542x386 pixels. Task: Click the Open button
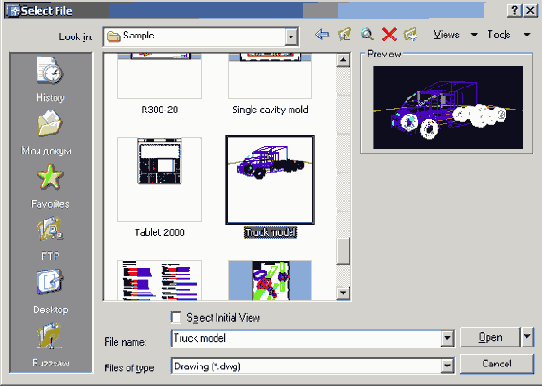[x=490, y=337]
